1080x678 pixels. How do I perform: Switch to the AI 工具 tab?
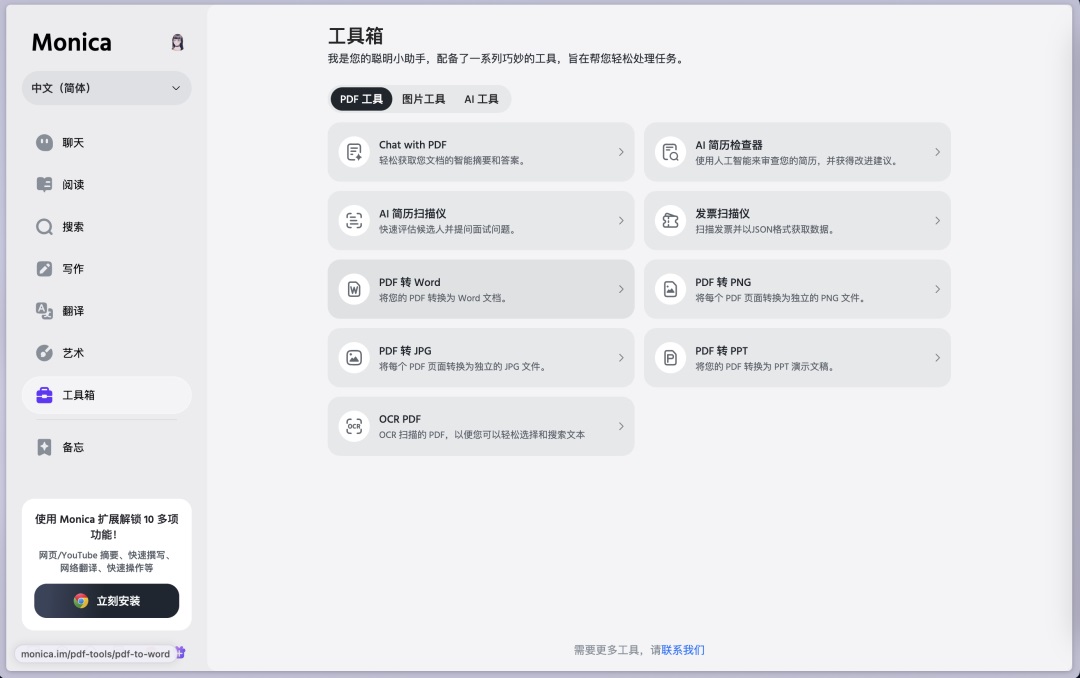tap(481, 99)
